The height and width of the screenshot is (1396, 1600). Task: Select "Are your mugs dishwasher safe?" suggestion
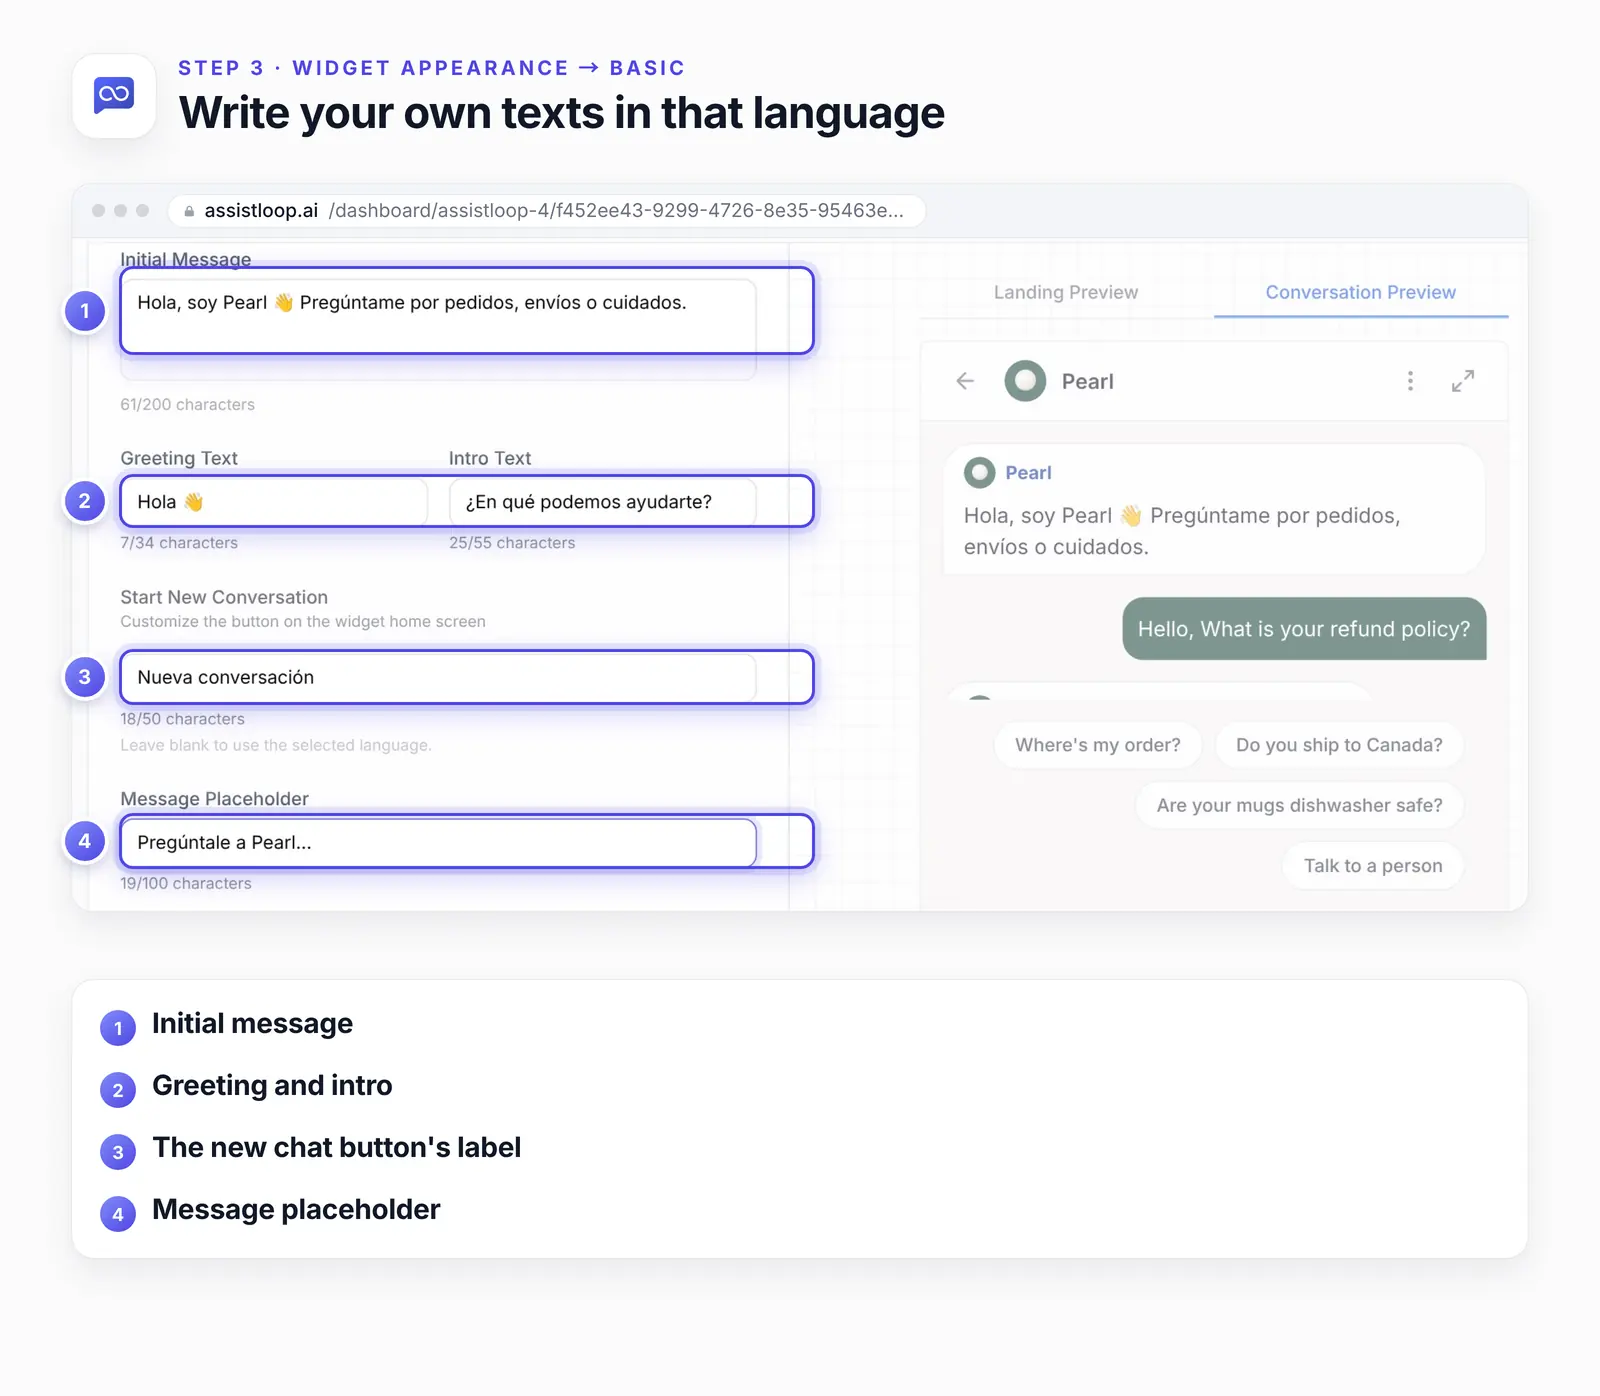point(1299,805)
